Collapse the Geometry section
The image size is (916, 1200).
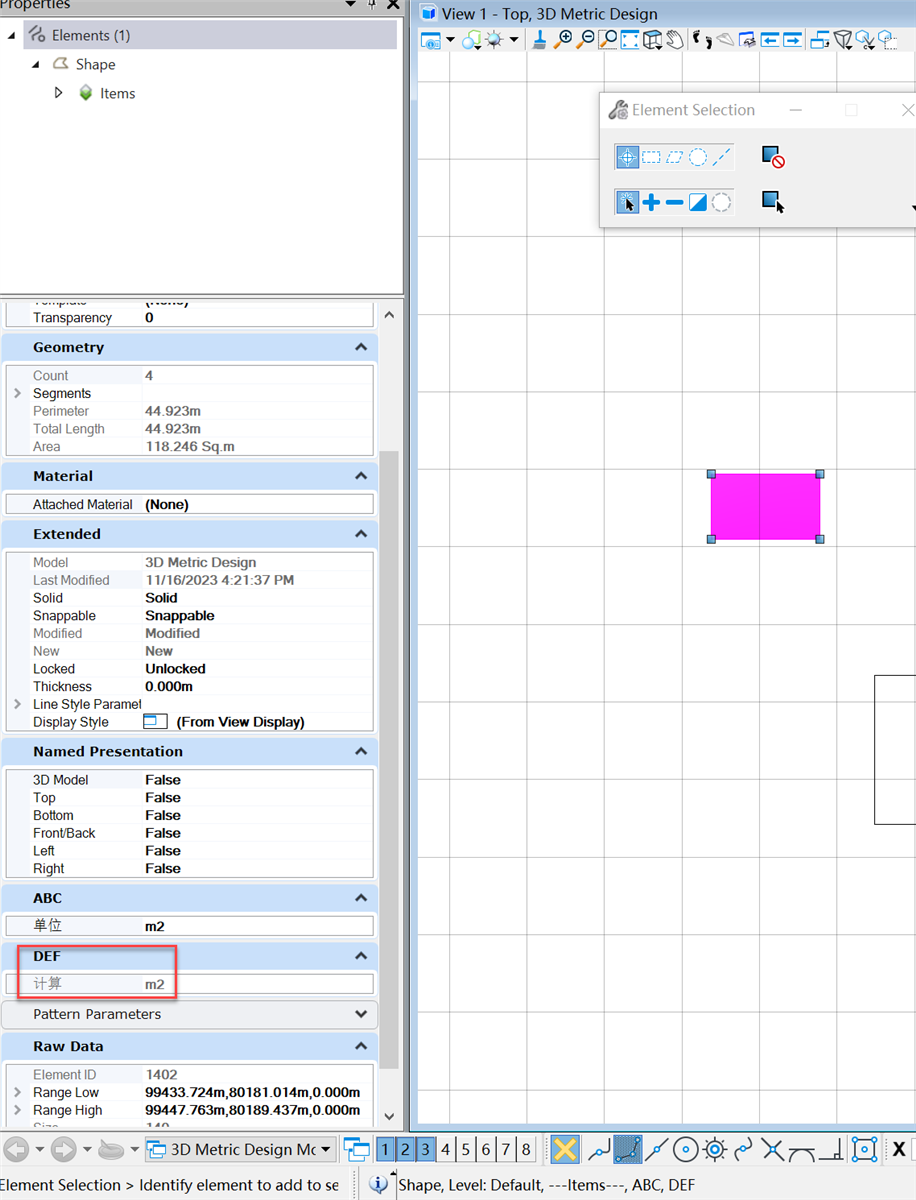pos(360,347)
